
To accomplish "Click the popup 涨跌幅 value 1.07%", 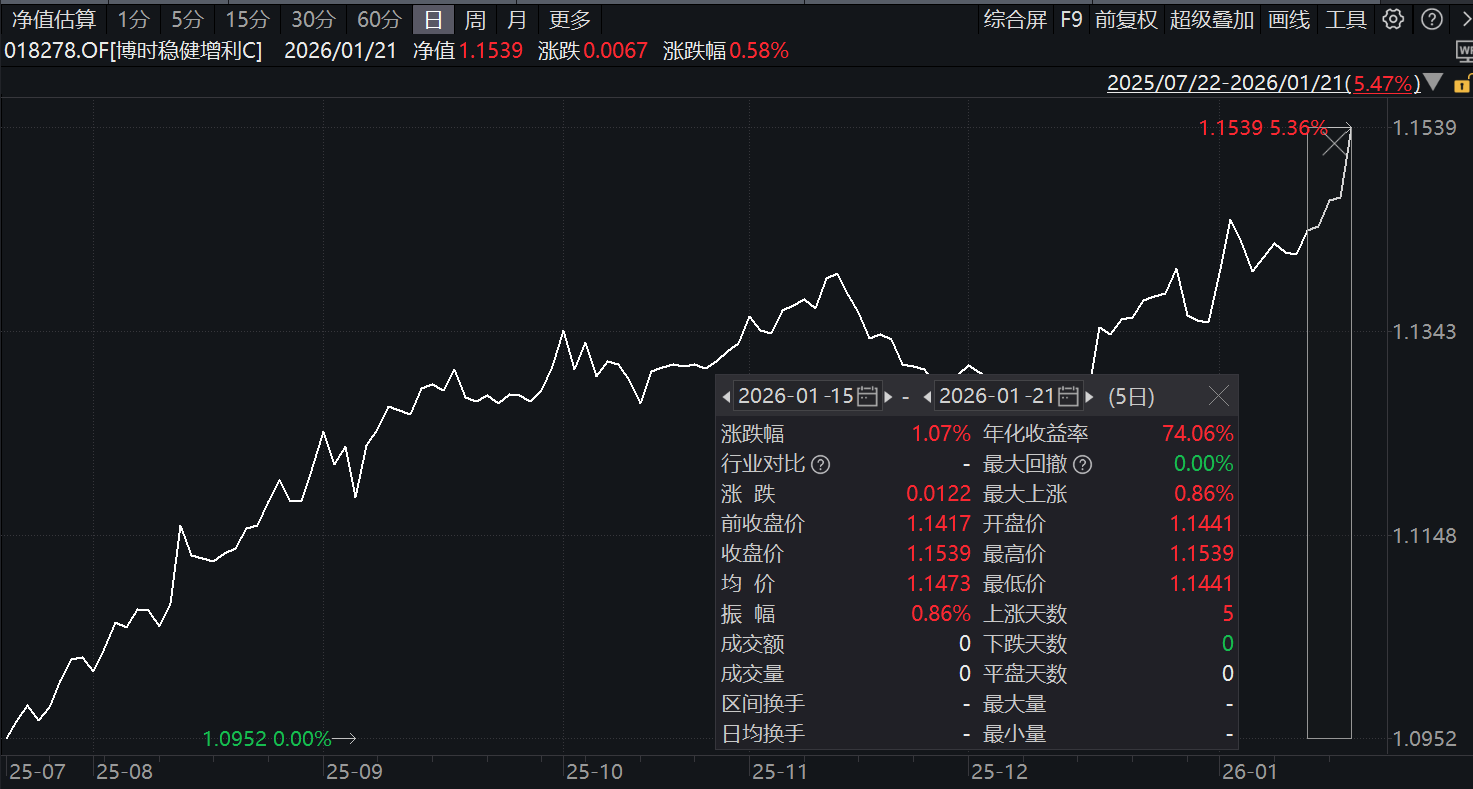I will click(941, 434).
